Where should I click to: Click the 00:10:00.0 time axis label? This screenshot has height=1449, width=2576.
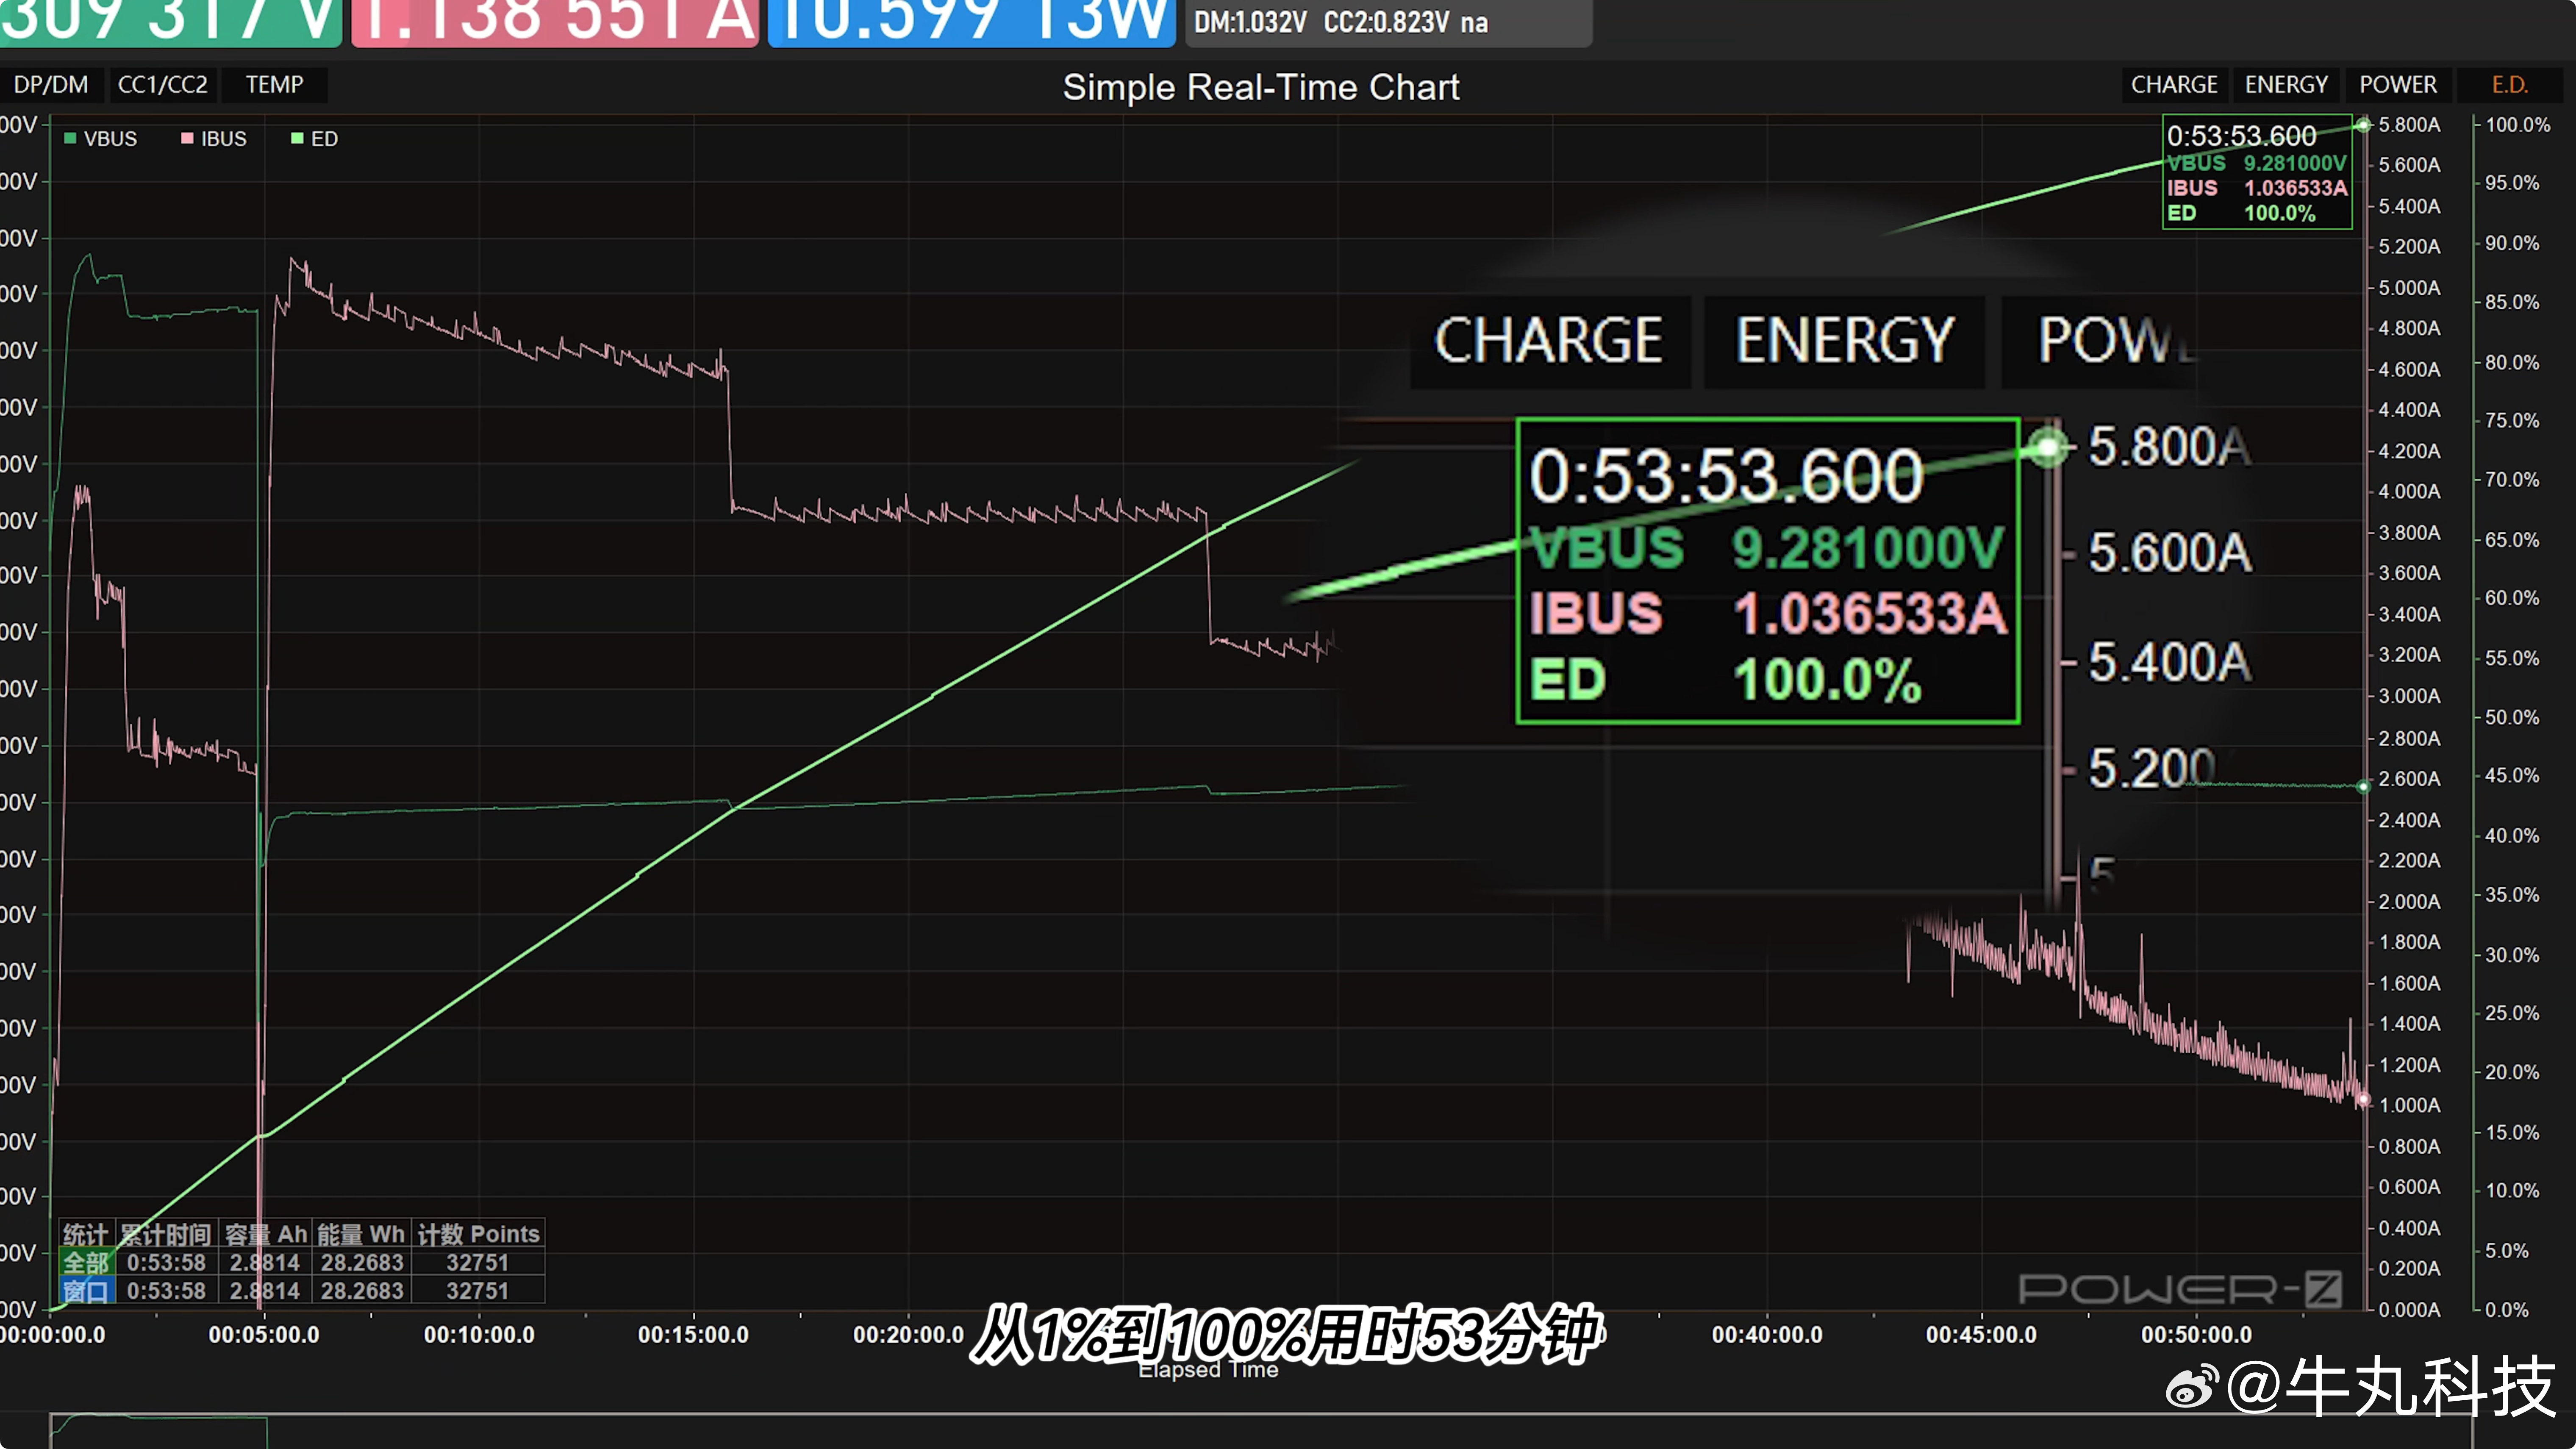tap(479, 1335)
